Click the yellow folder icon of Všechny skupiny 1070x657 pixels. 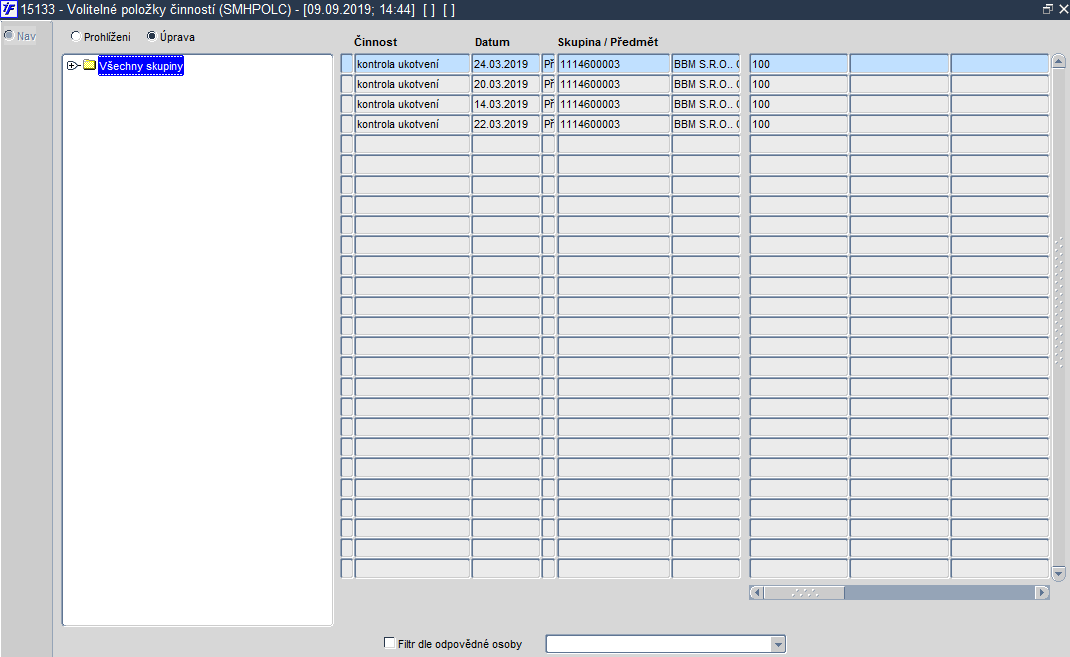tap(89, 65)
